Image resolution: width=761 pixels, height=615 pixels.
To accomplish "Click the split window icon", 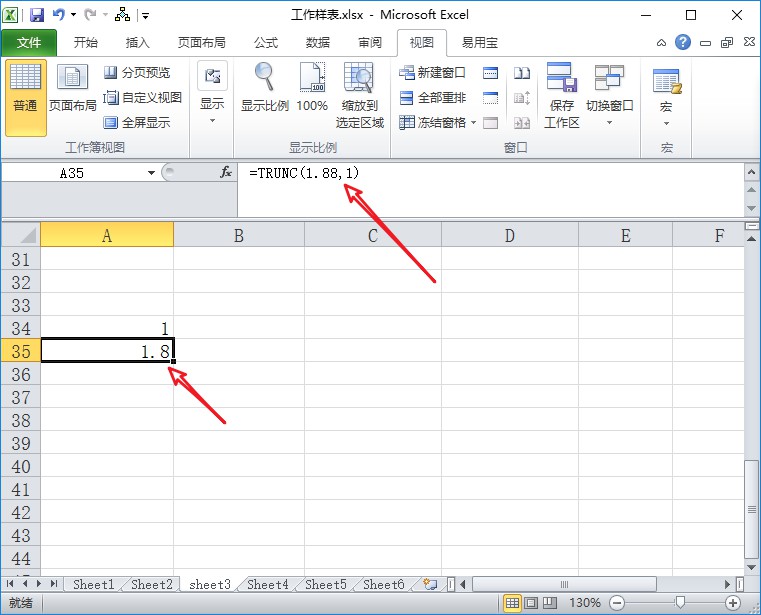I will (x=490, y=73).
